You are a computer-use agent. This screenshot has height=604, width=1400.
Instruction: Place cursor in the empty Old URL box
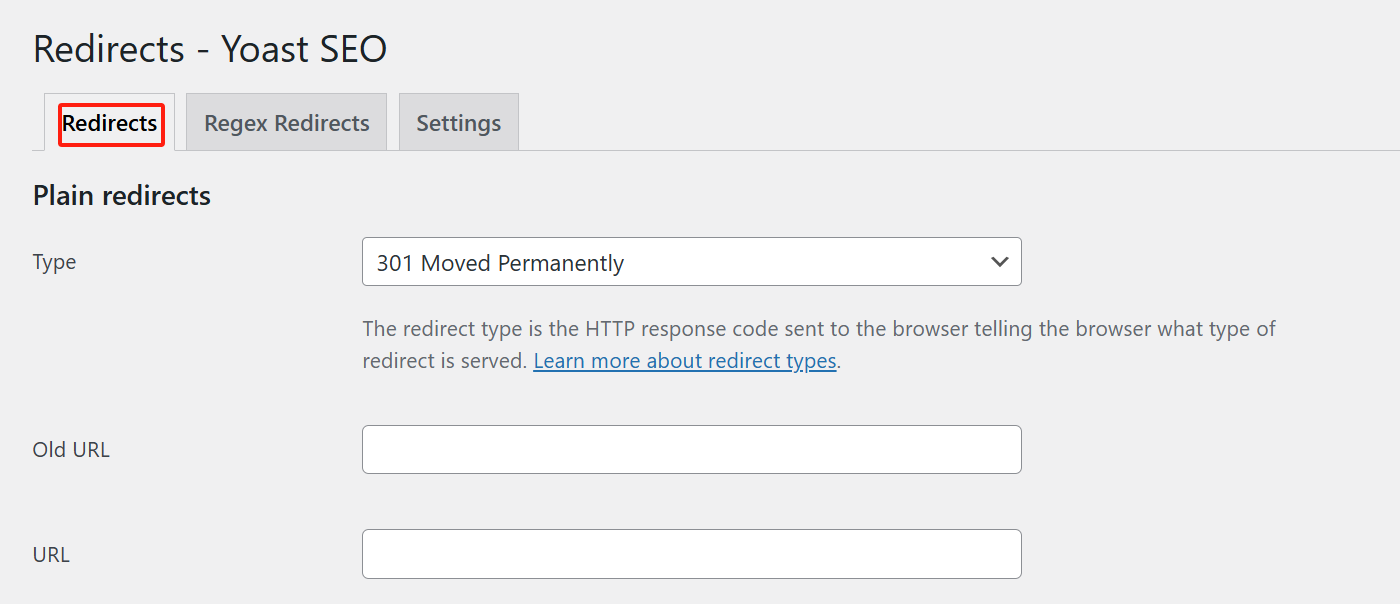point(691,449)
